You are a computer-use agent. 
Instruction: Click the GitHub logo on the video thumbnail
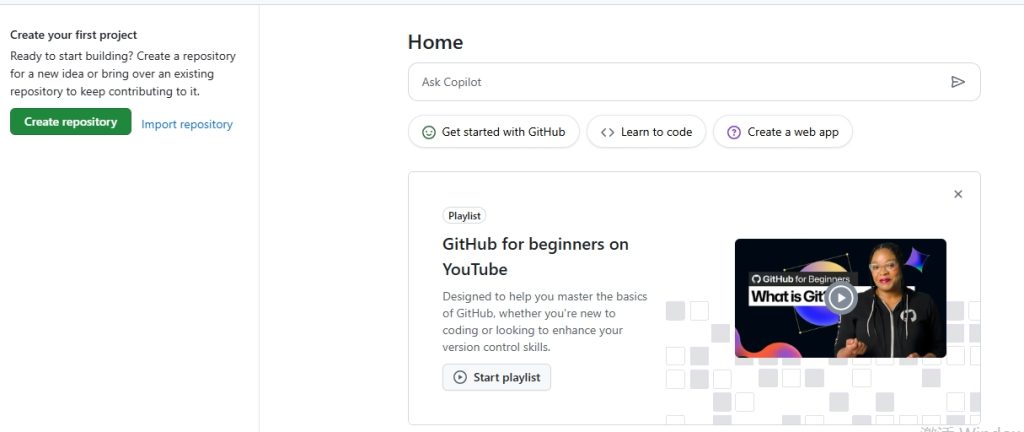click(756, 279)
